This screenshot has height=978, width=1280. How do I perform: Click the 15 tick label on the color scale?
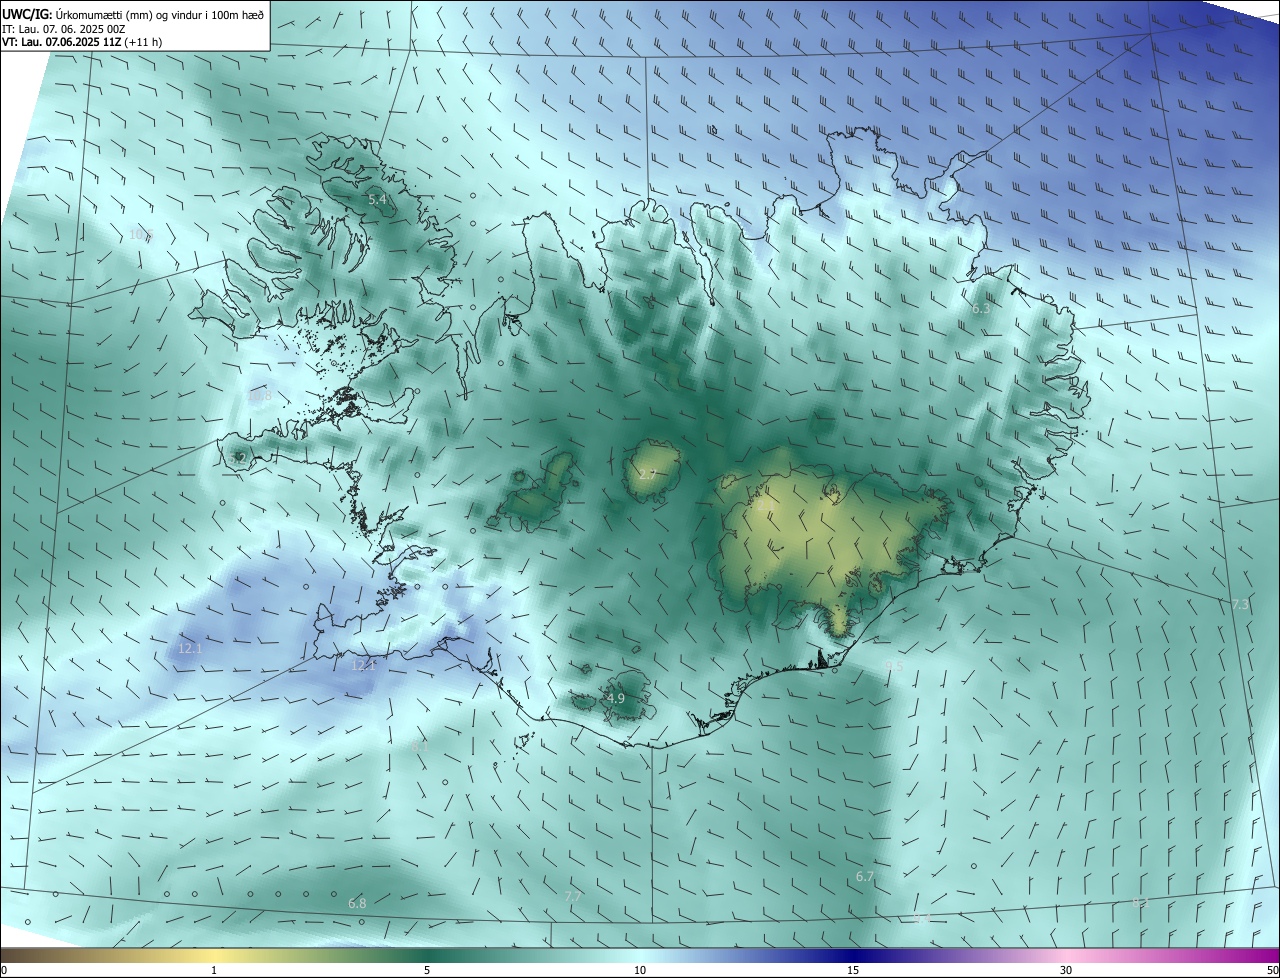coord(853,970)
